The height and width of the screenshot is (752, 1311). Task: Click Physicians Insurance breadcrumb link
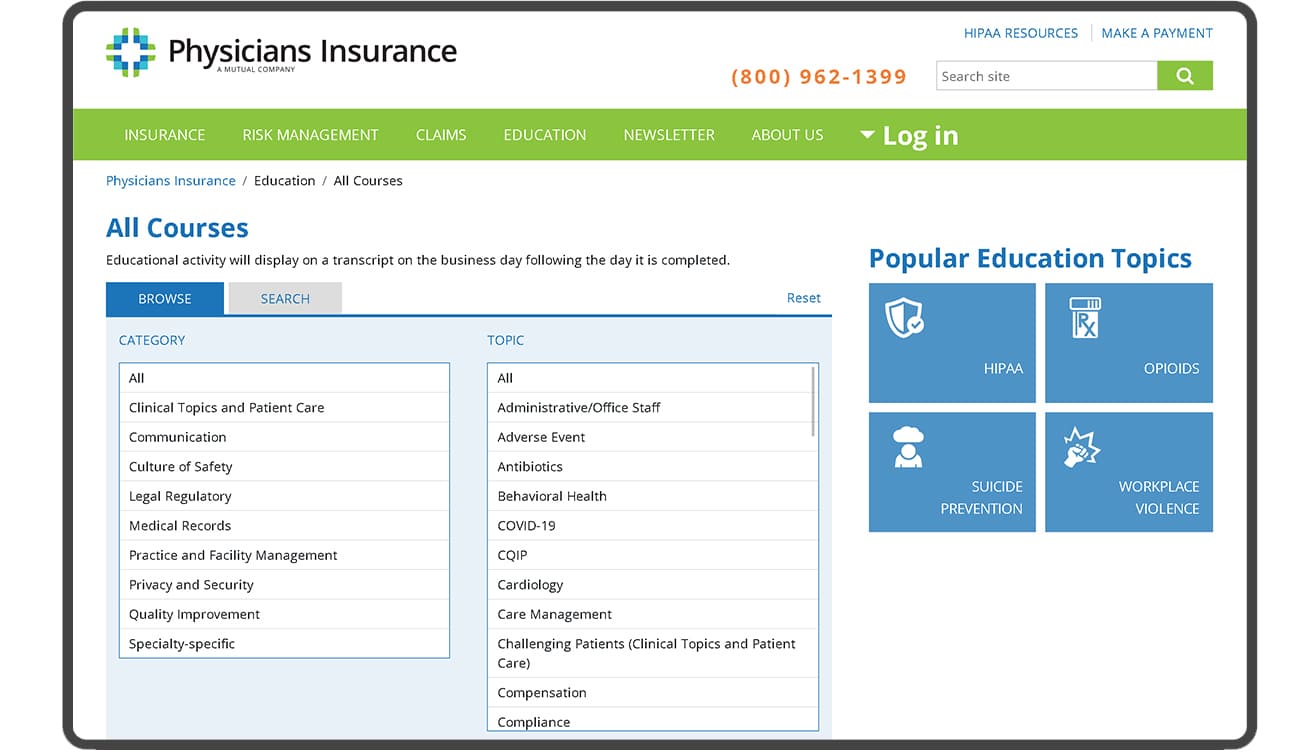coord(171,181)
